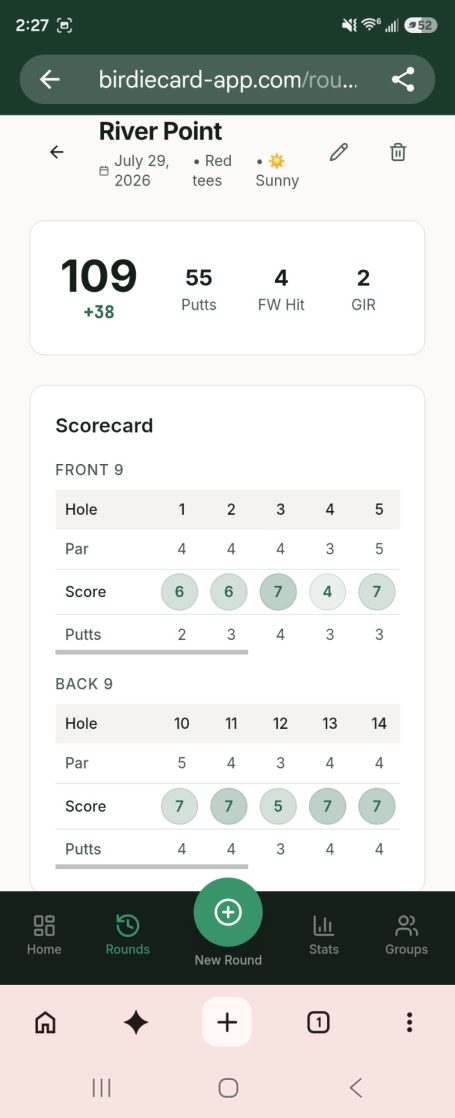This screenshot has height=1118, width=455.
Task: Tap the Back 9 horizontal scrollbar
Action: (x=152, y=866)
